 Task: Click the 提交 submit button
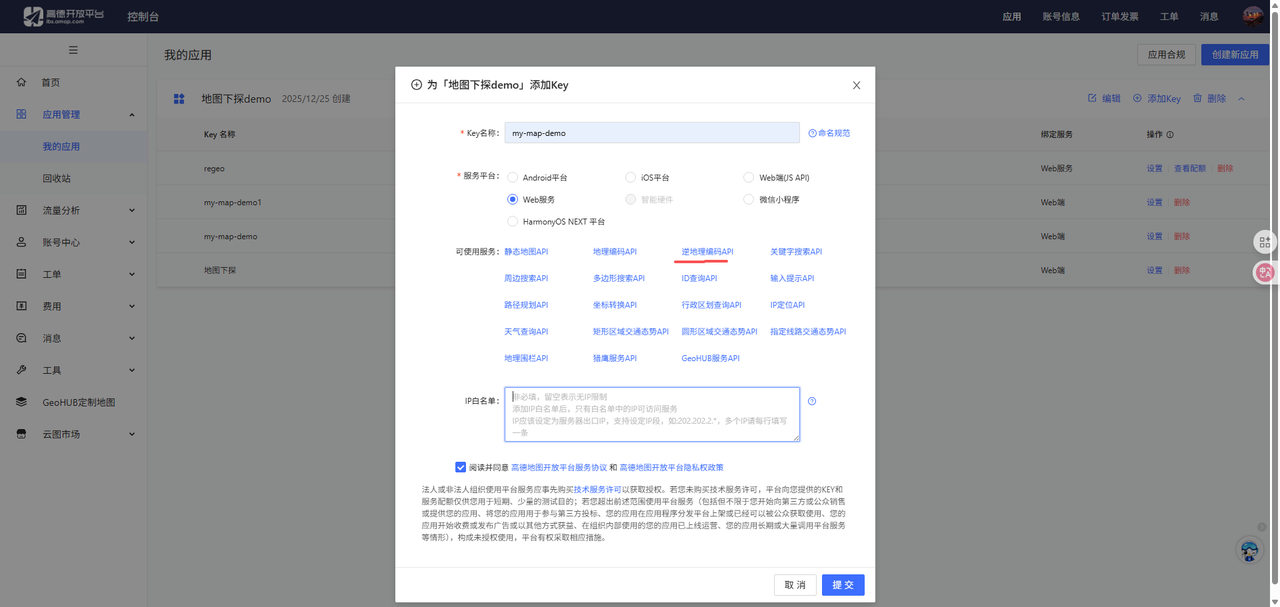[842, 584]
